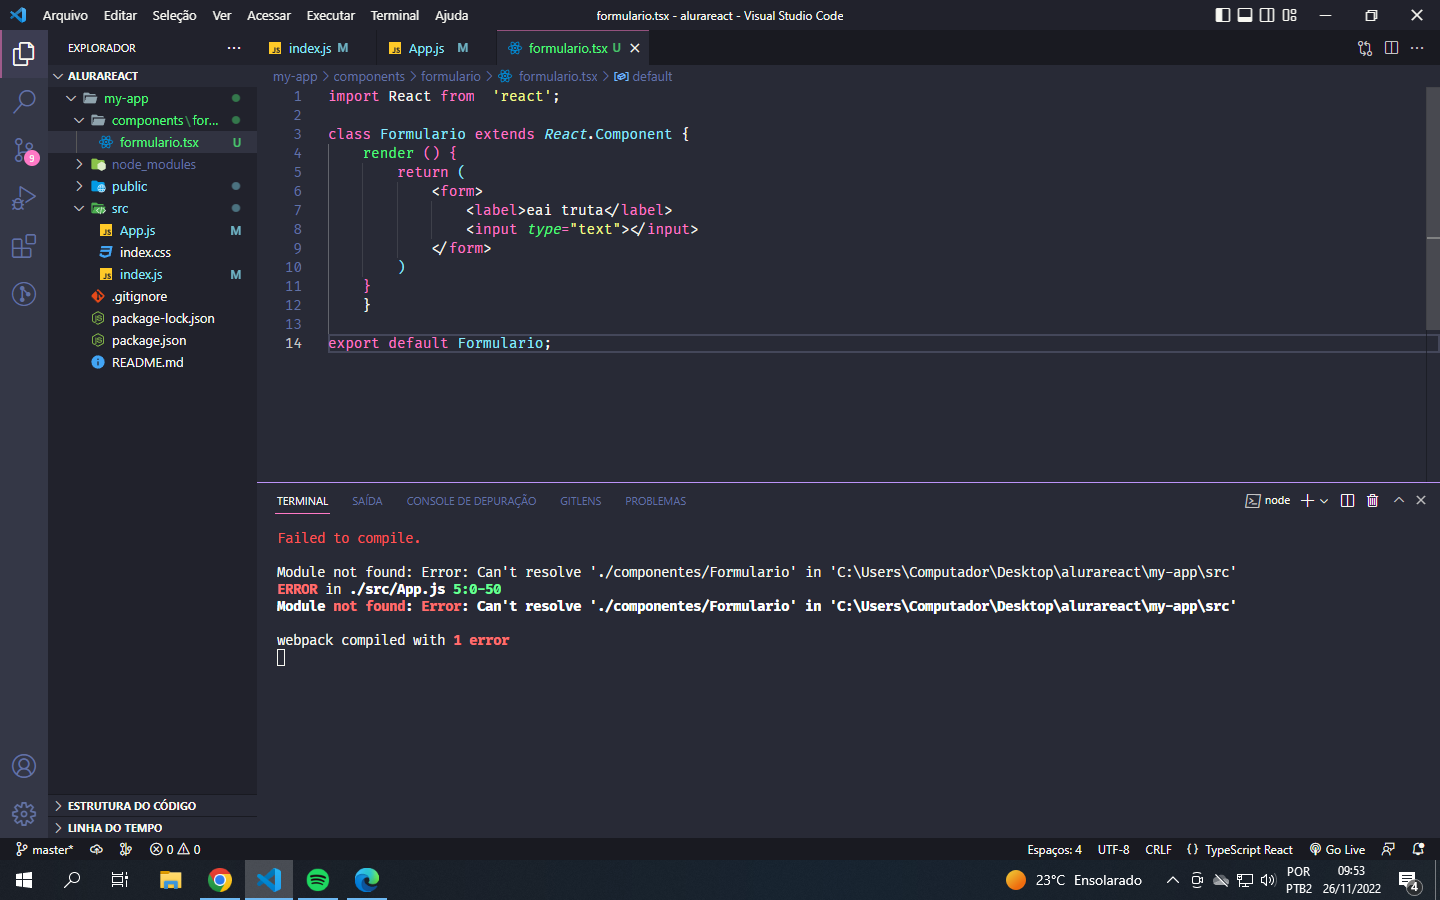Click the editor vertical scrollbar
This screenshot has height=900, width=1440.
point(1432,208)
